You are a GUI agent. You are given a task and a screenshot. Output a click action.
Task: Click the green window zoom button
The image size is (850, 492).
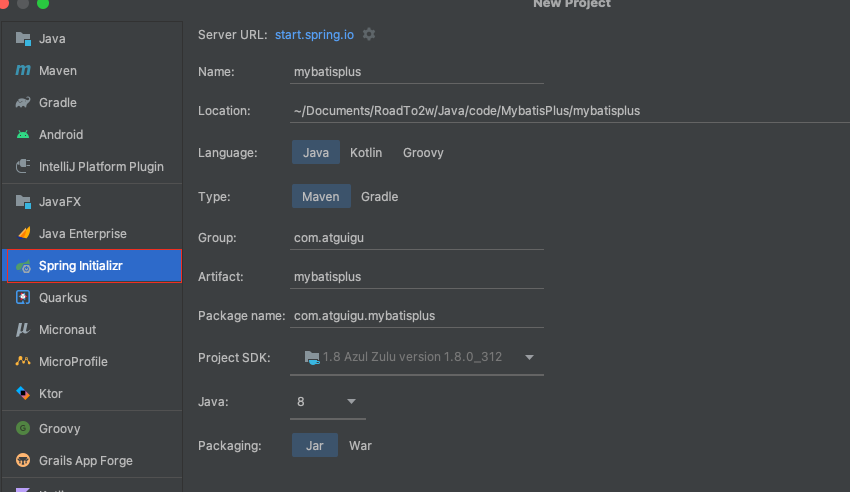(43, 3)
